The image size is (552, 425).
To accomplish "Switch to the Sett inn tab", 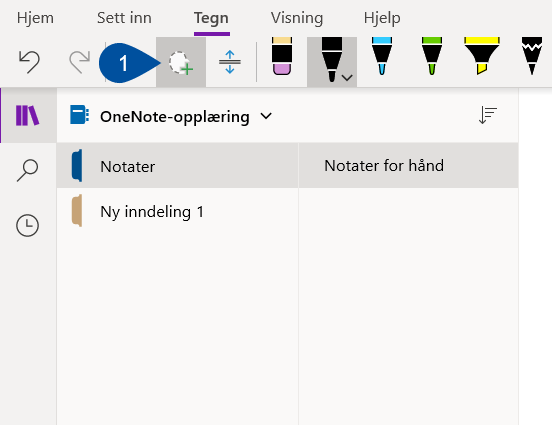I will (124, 18).
